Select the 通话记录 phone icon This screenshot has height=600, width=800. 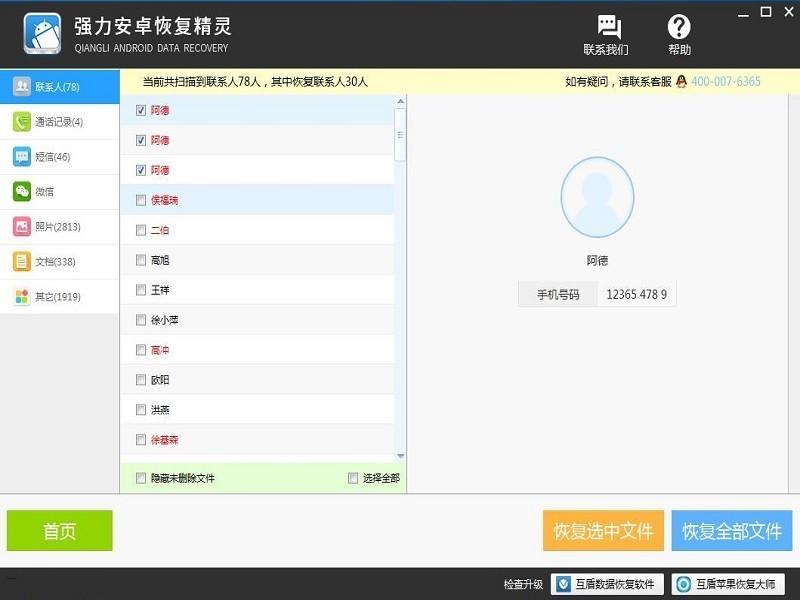21,122
